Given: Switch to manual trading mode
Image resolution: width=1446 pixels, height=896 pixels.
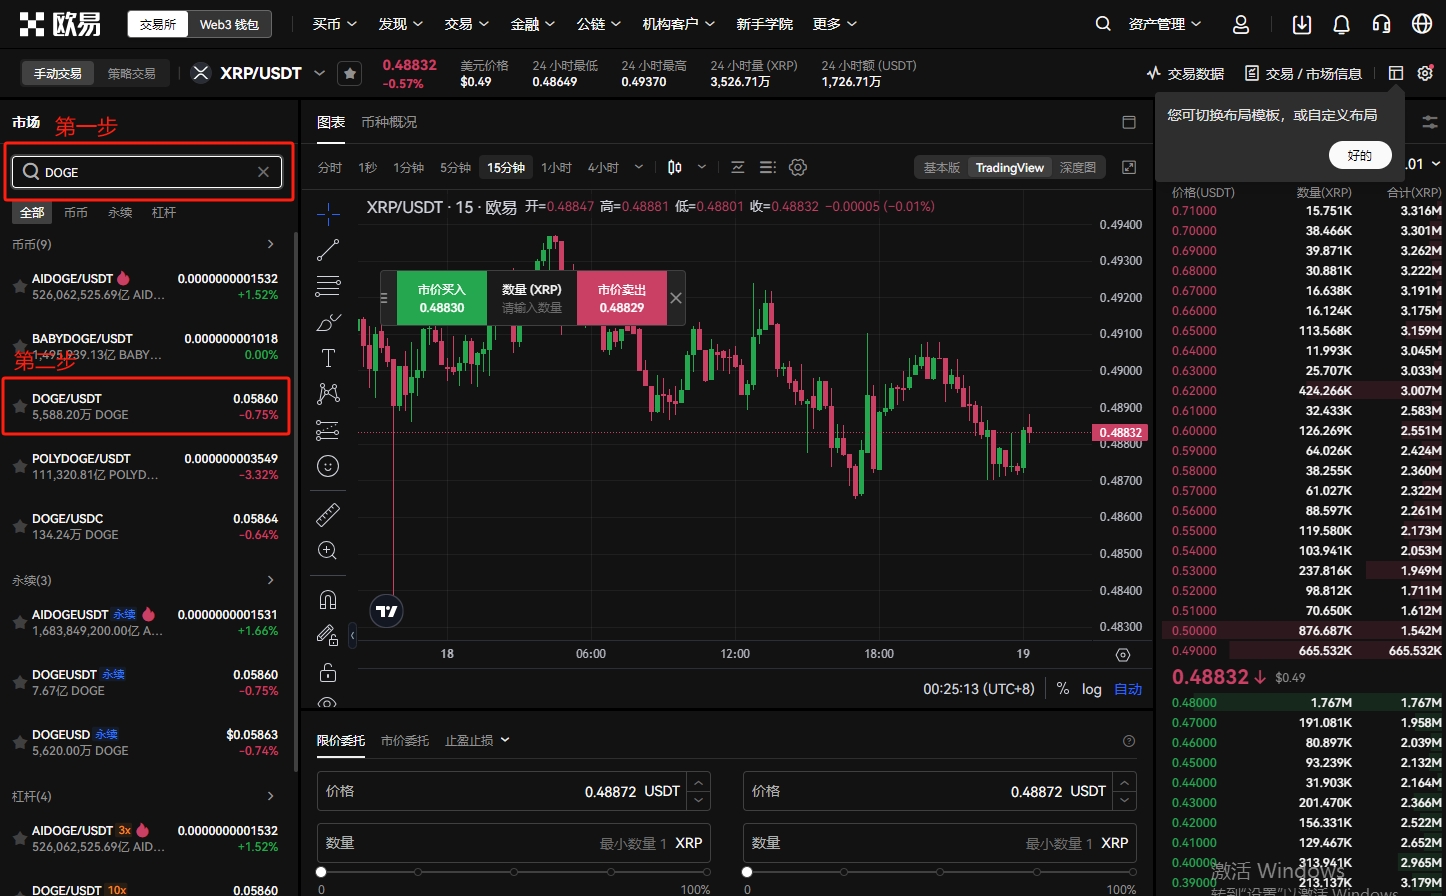Looking at the screenshot, I should 58,73.
